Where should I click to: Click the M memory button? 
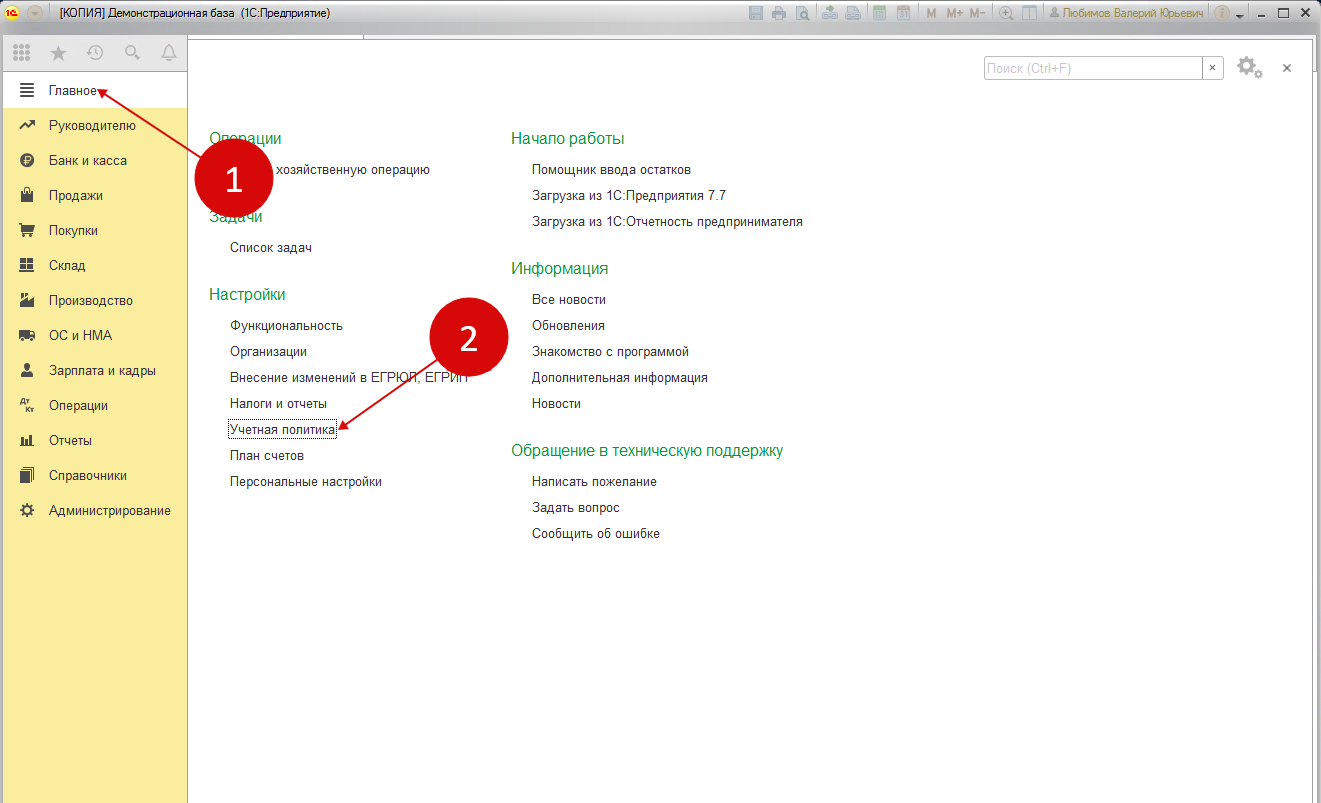pos(931,13)
